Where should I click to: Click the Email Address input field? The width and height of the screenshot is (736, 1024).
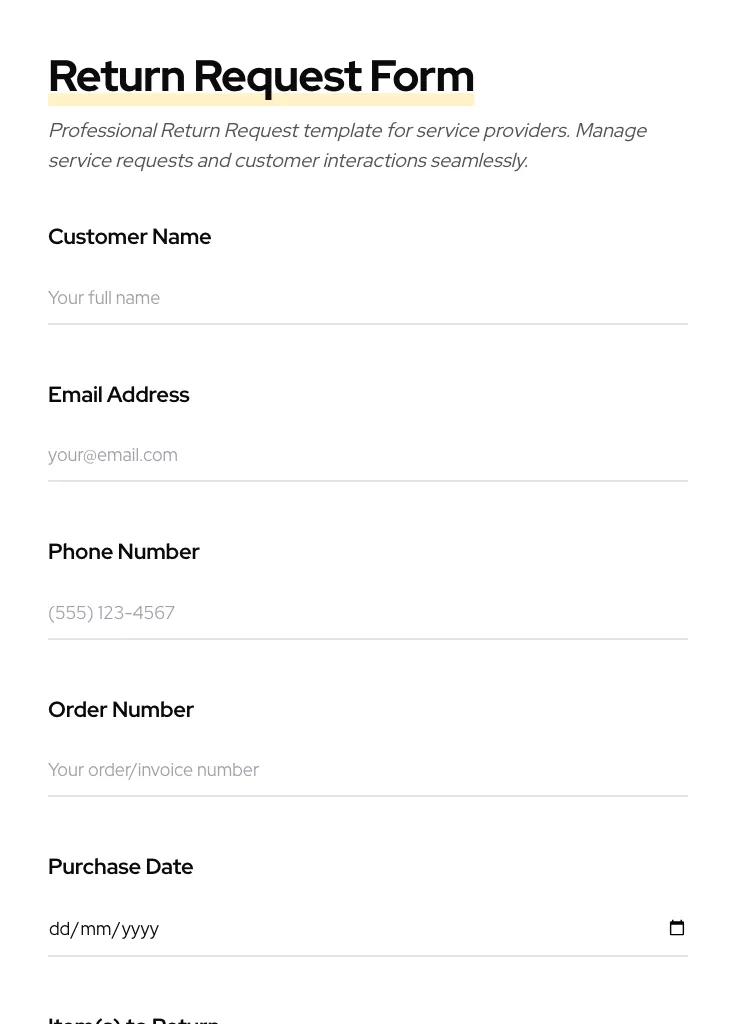(x=368, y=455)
